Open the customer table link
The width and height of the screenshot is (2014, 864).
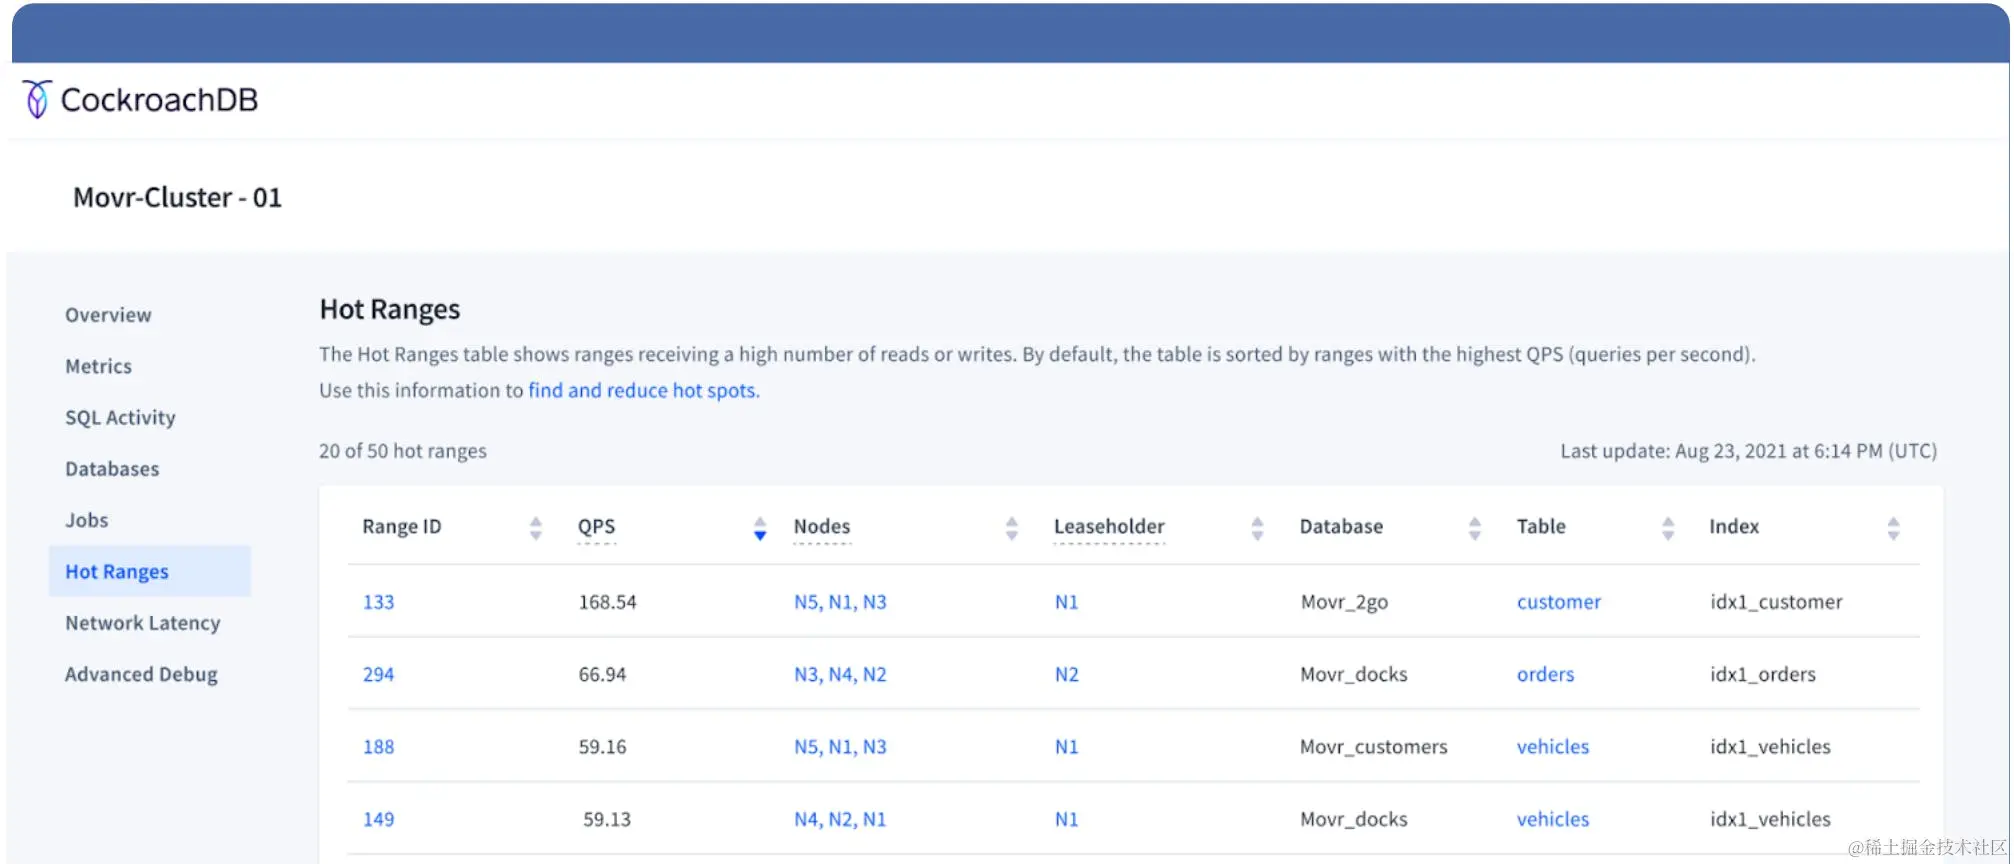(1559, 602)
